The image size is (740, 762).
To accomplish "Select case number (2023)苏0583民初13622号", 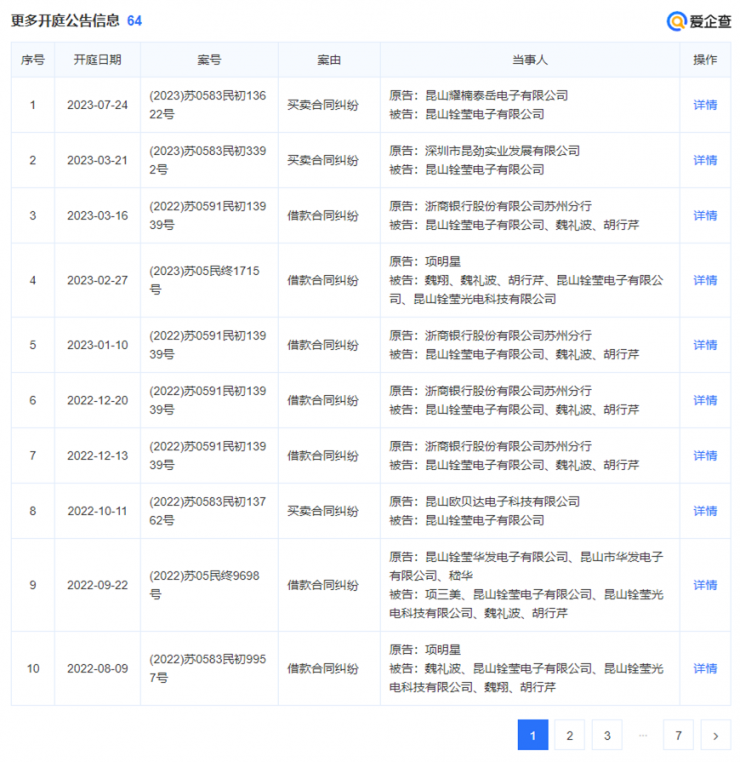I will [207, 105].
